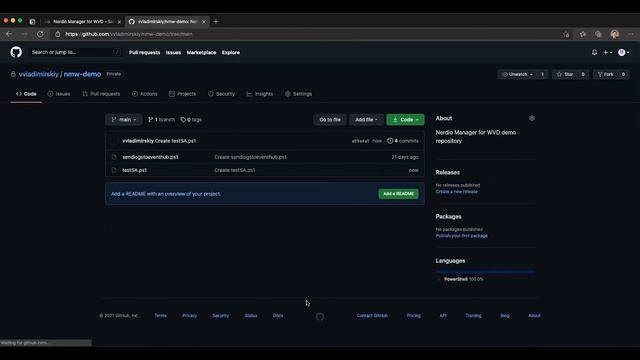This screenshot has height=360, width=640.
Task: Open the vvladimirskiy owner link
Action: point(39,74)
